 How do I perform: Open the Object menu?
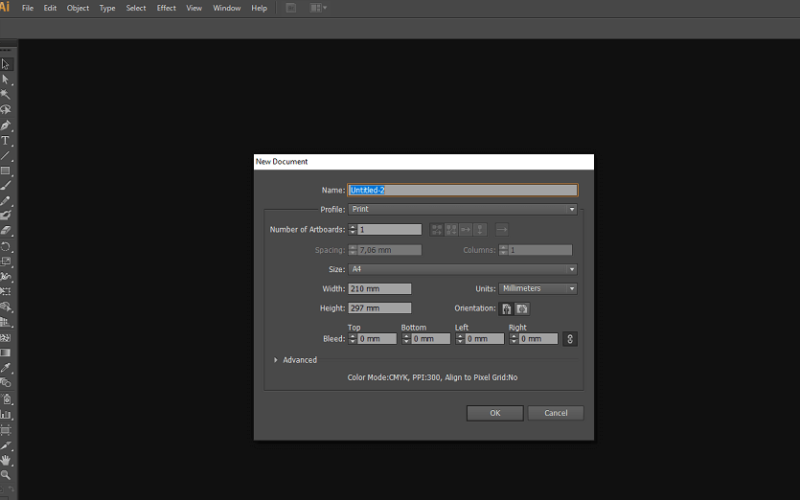pyautogui.click(x=78, y=8)
